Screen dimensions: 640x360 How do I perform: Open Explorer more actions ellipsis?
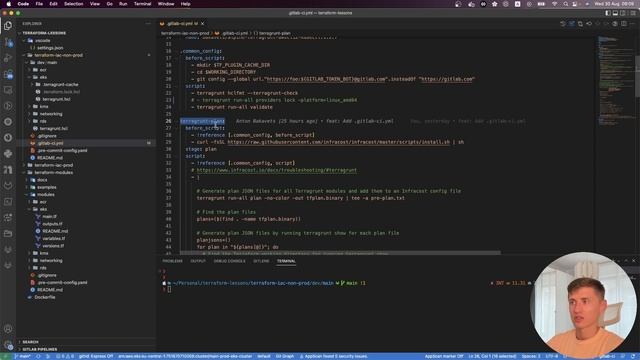(x=148, y=24)
